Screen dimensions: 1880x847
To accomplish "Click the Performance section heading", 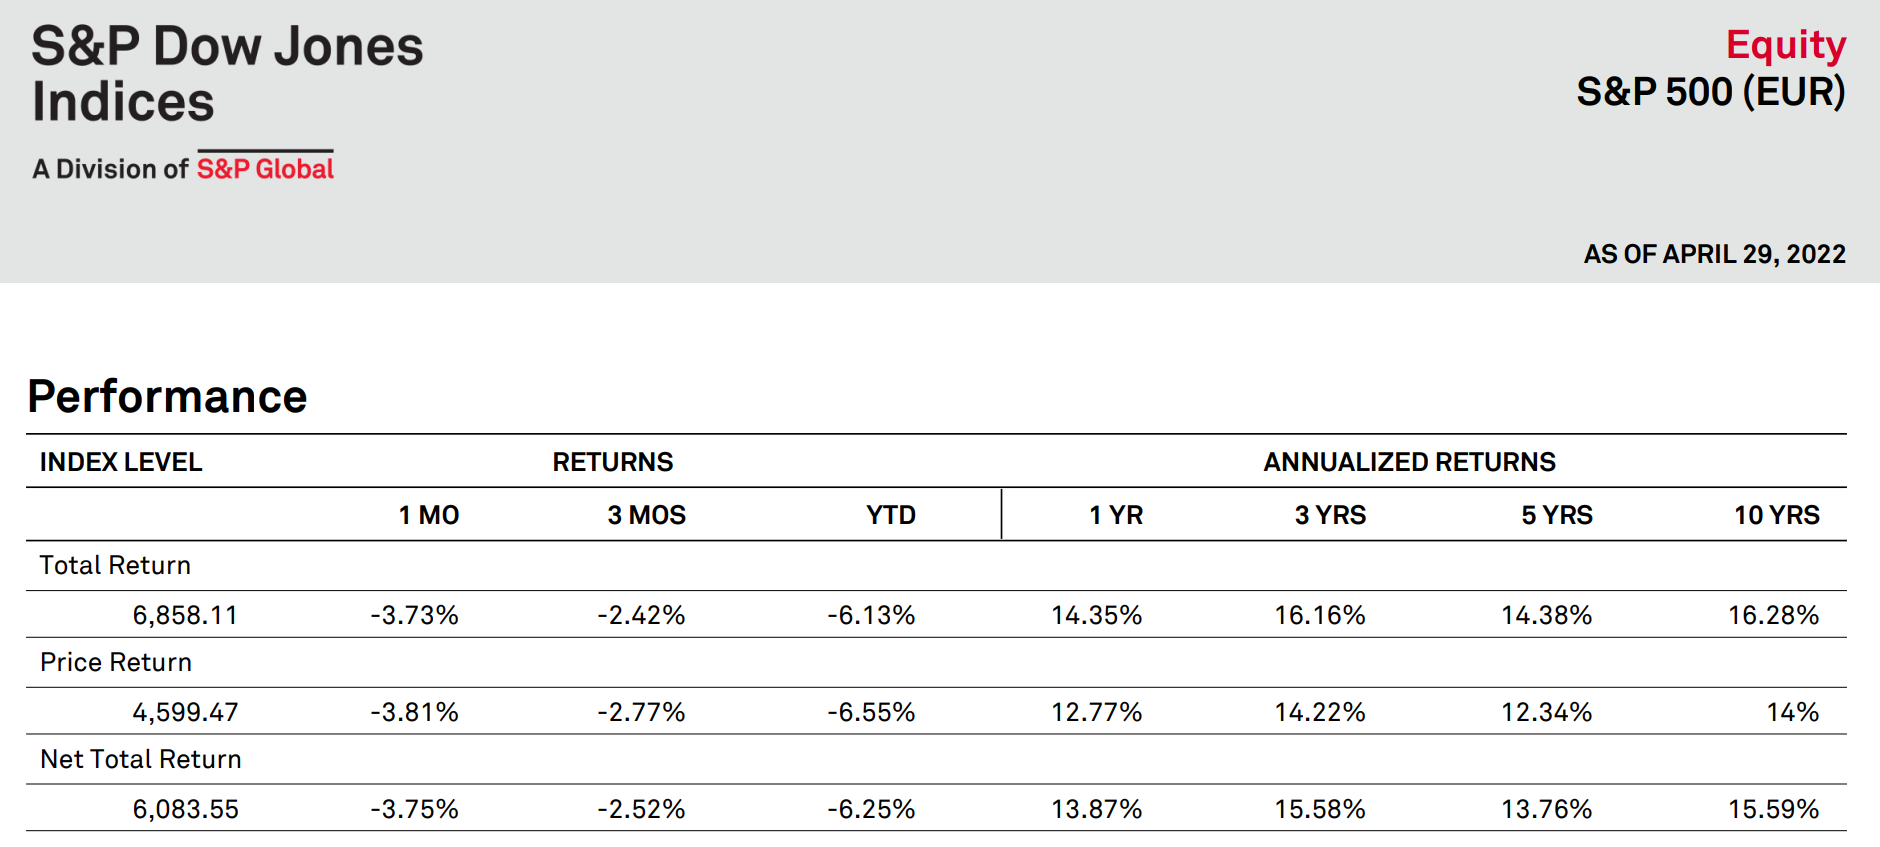I will (x=167, y=396).
